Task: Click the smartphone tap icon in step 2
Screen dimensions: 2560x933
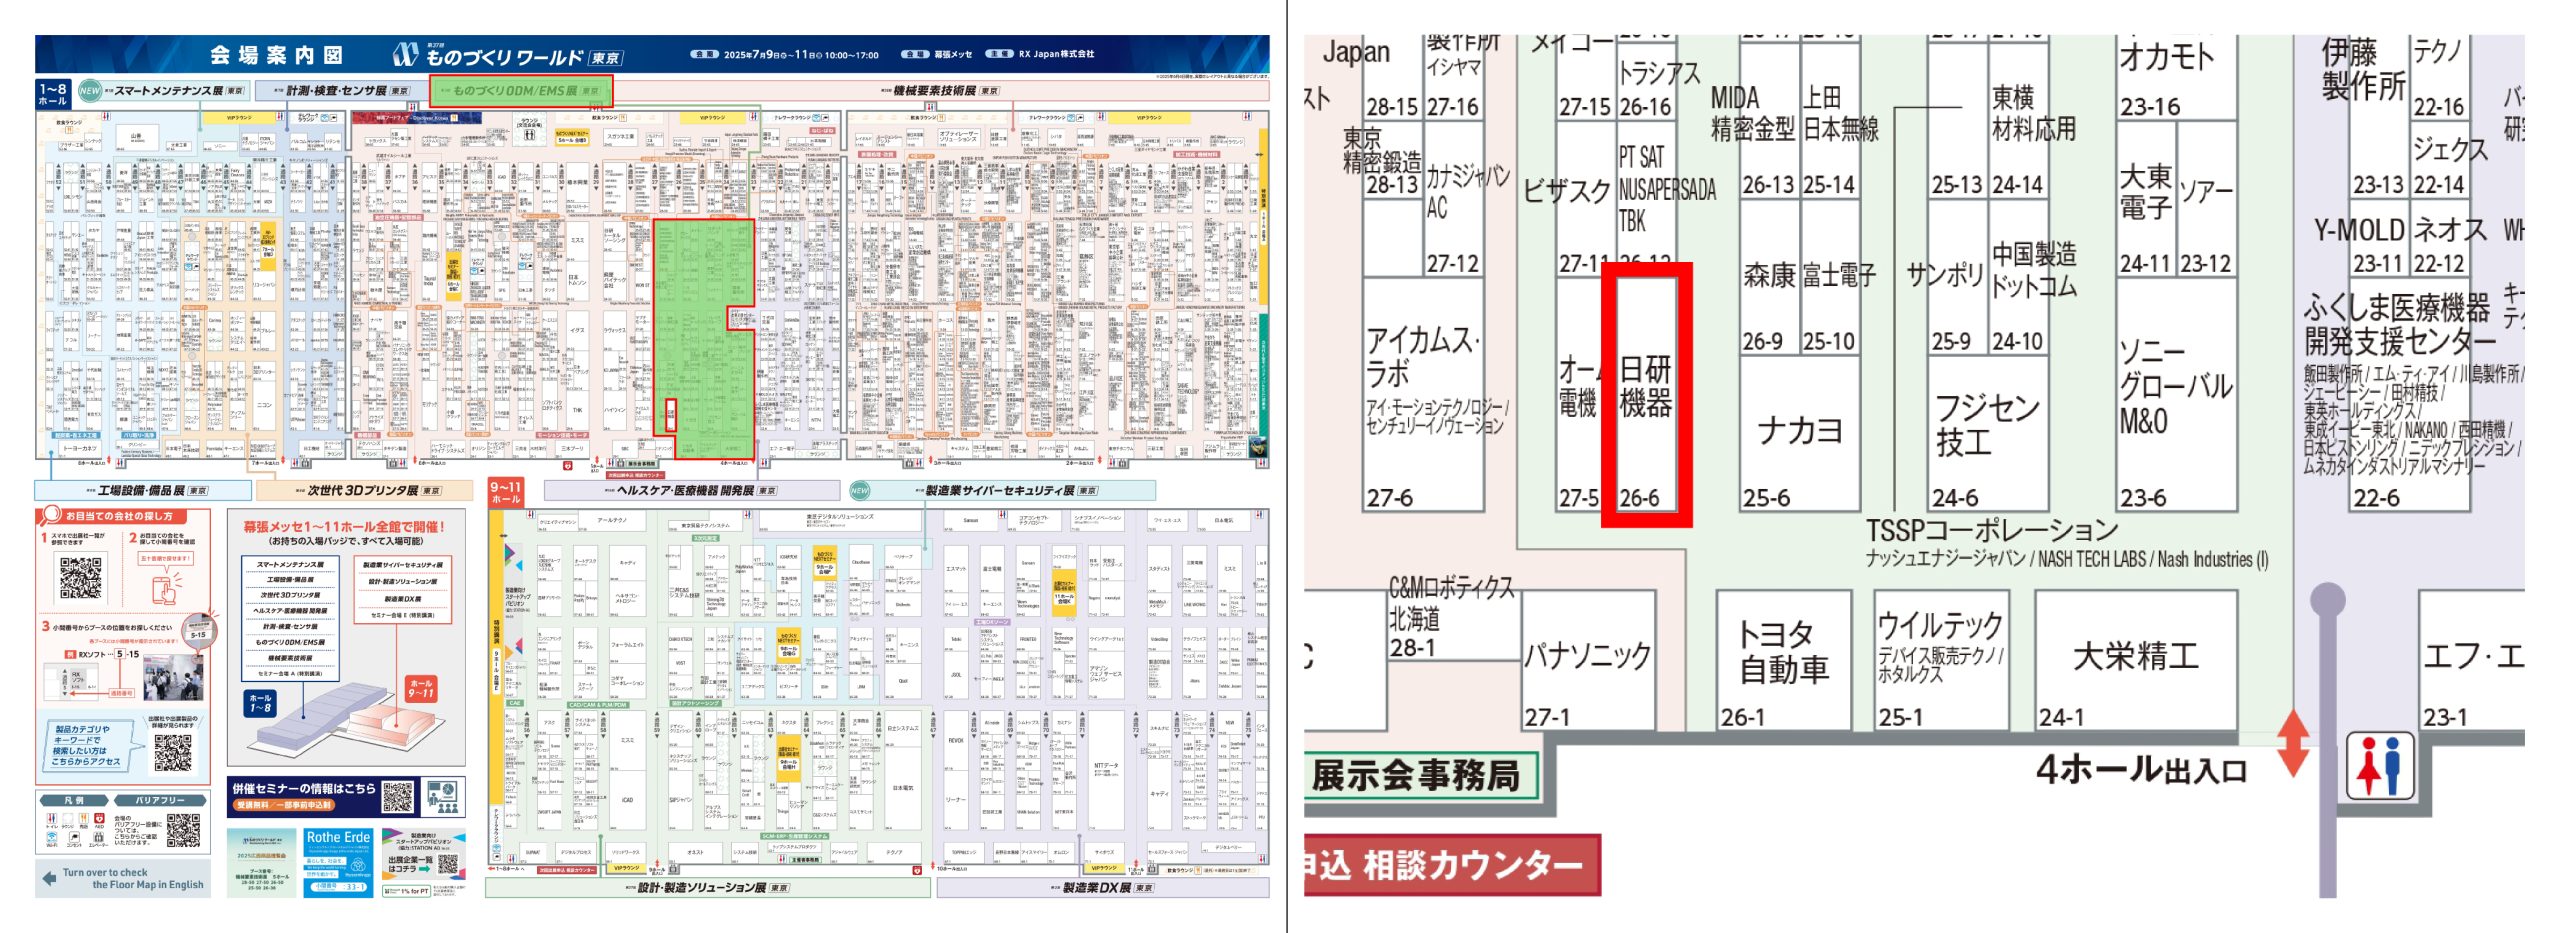Action: coord(165,587)
